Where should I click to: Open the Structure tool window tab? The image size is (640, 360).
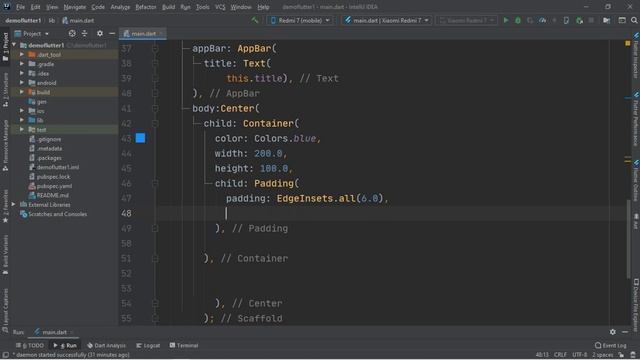(5, 90)
